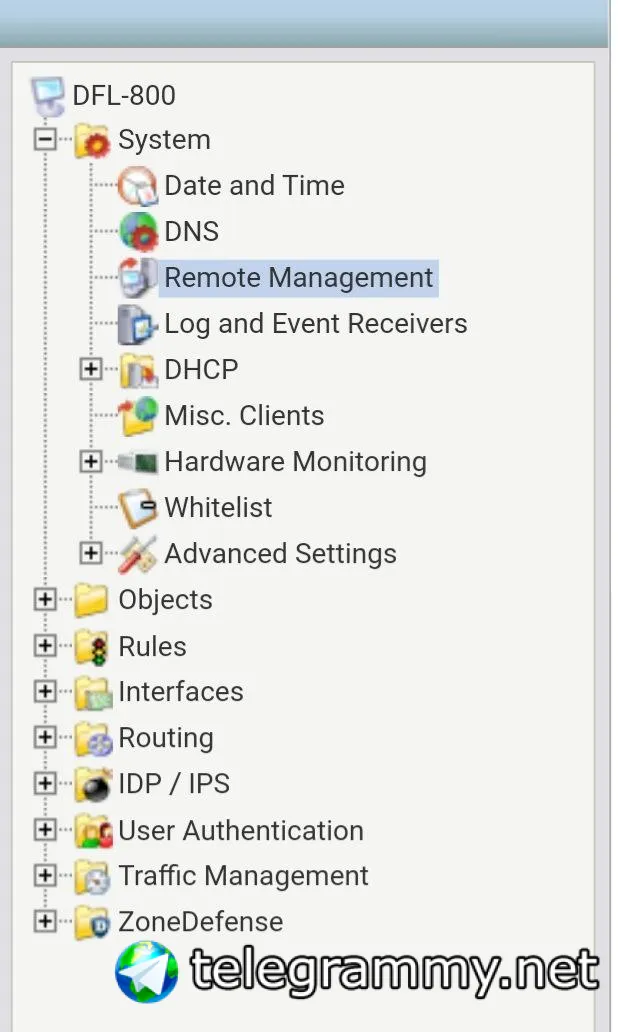Expand the Rules tree node
This screenshot has width=618, height=1032.
tap(45, 646)
